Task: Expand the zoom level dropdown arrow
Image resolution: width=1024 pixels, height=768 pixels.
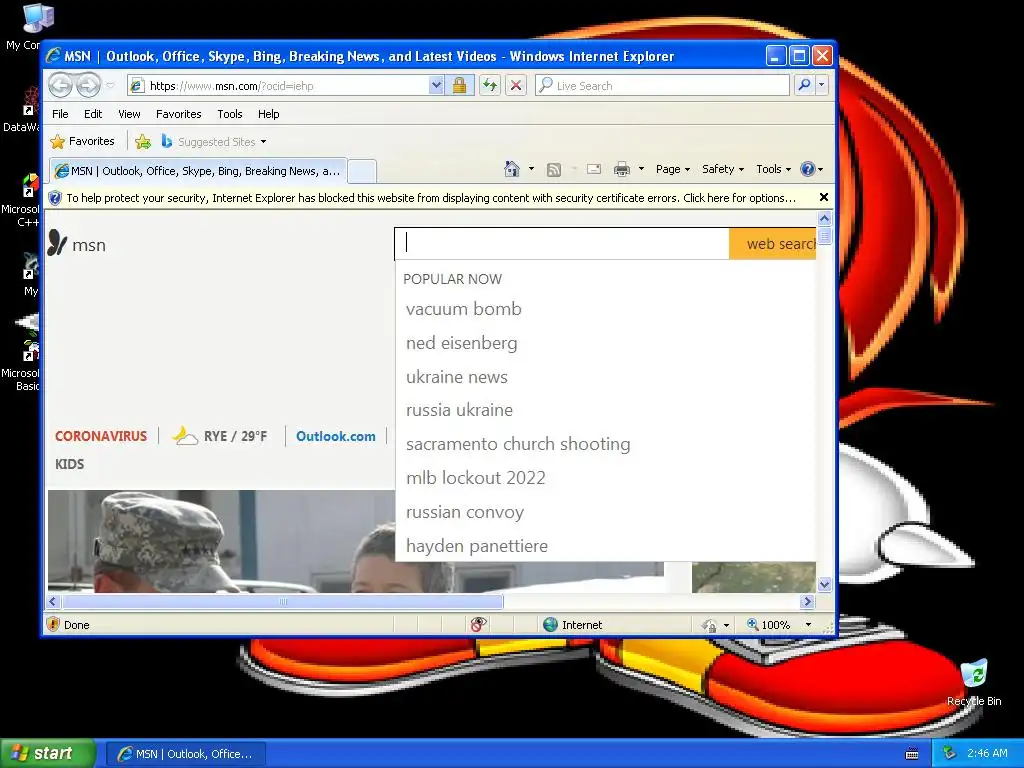Action: pyautogui.click(x=808, y=625)
